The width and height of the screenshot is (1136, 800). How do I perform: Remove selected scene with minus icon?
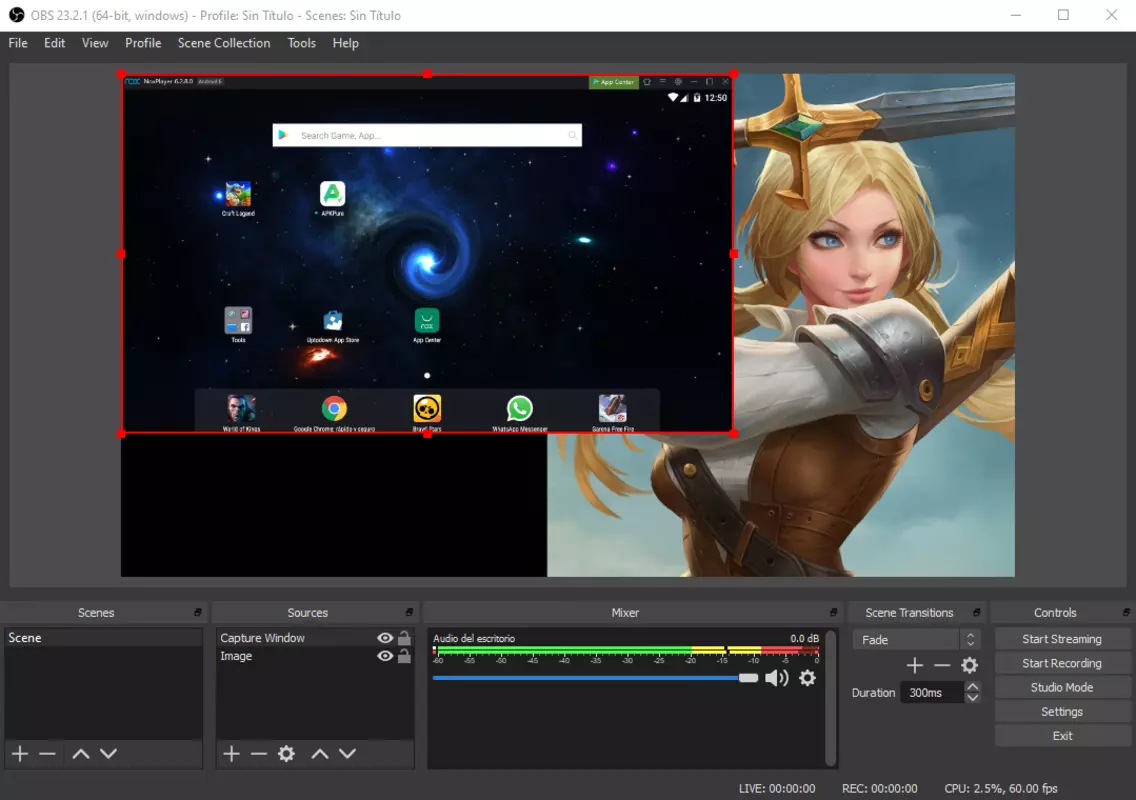pyautogui.click(x=47, y=754)
